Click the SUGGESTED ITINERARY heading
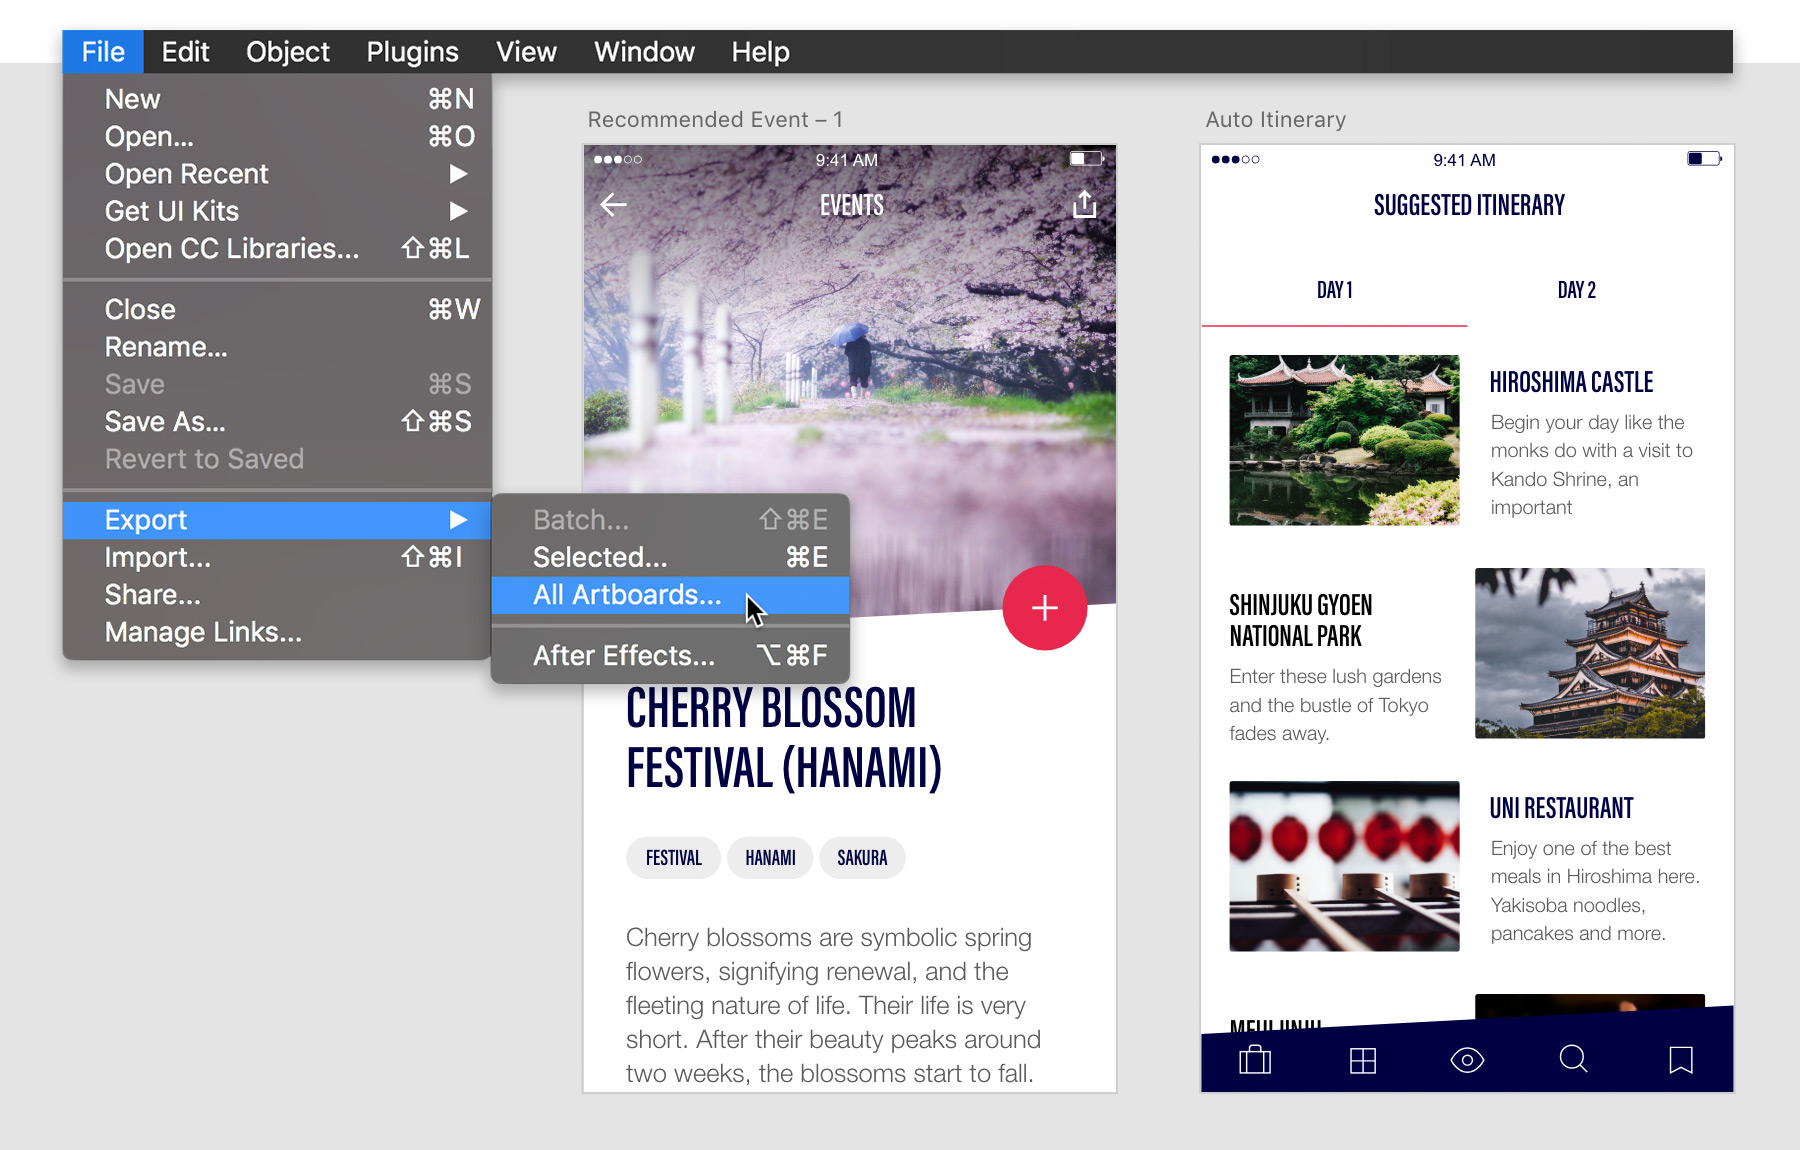This screenshot has height=1150, width=1800. [1468, 205]
